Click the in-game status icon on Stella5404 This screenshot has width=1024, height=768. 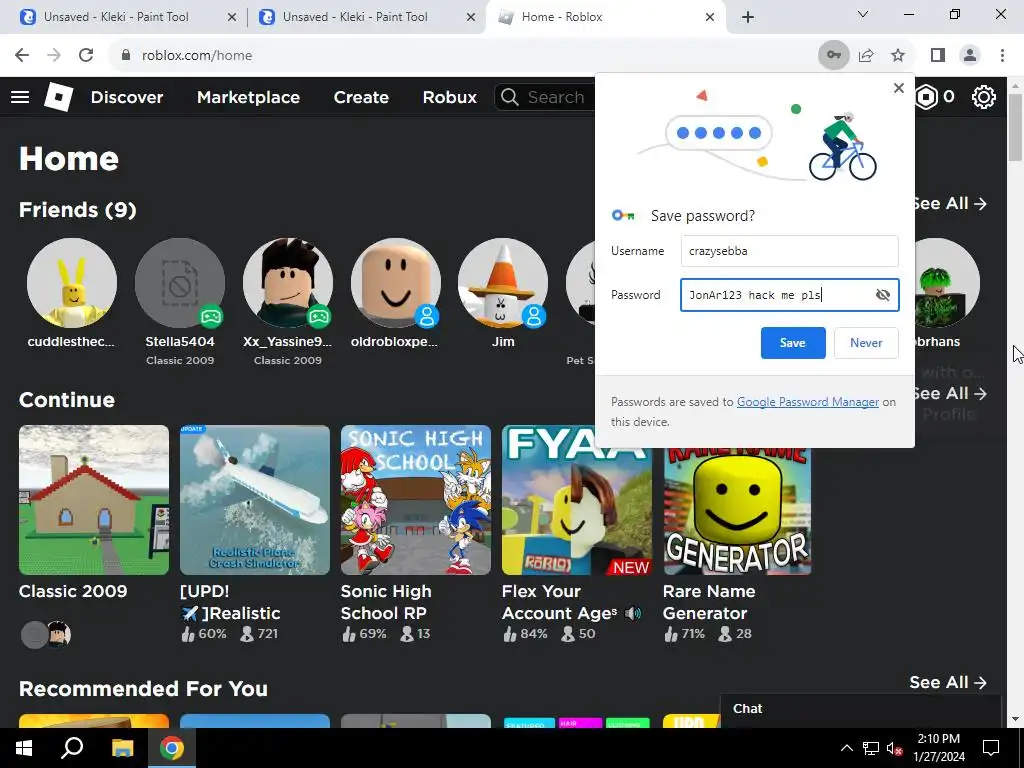pyautogui.click(x=211, y=317)
